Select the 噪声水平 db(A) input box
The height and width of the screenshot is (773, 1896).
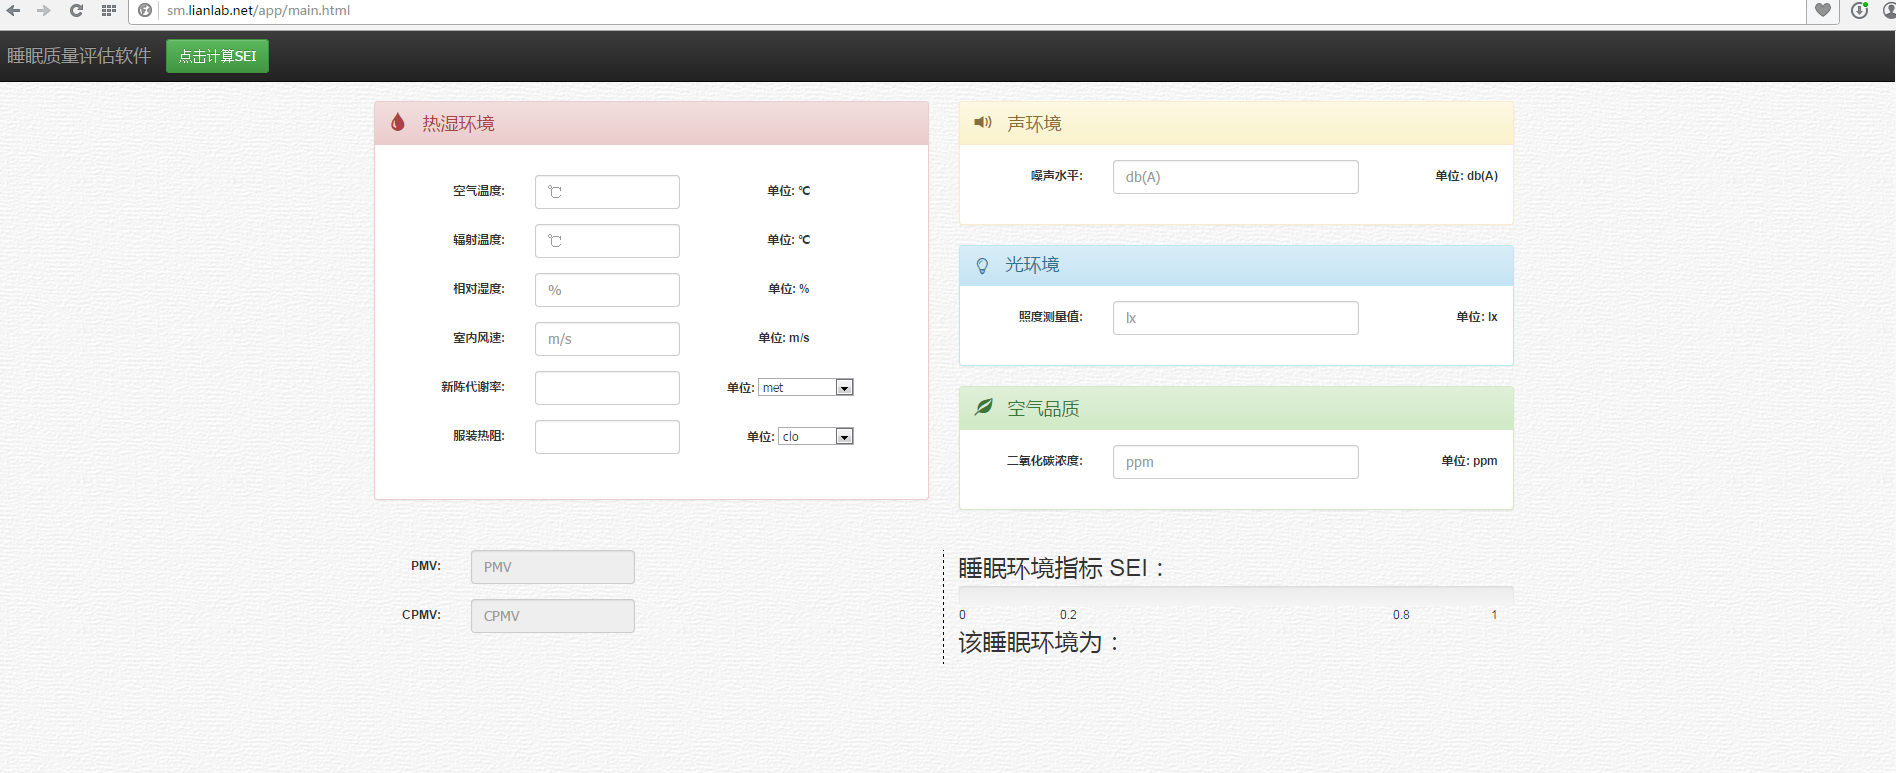1235,177
